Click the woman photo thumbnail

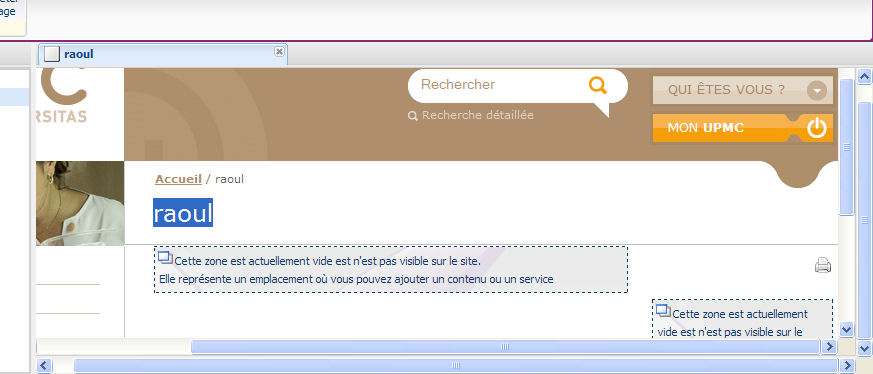[80, 203]
